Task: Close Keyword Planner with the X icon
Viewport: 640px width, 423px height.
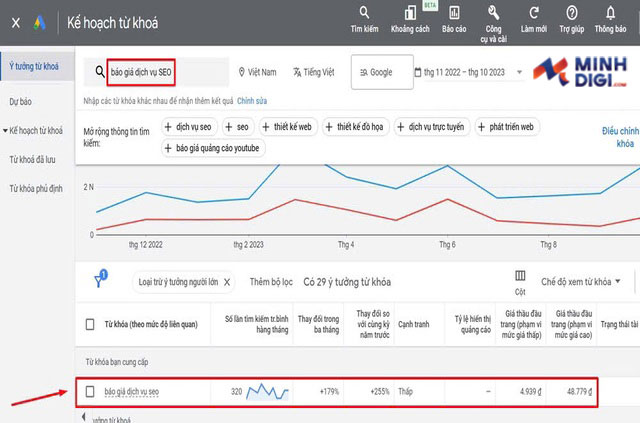Action: pos(15,22)
